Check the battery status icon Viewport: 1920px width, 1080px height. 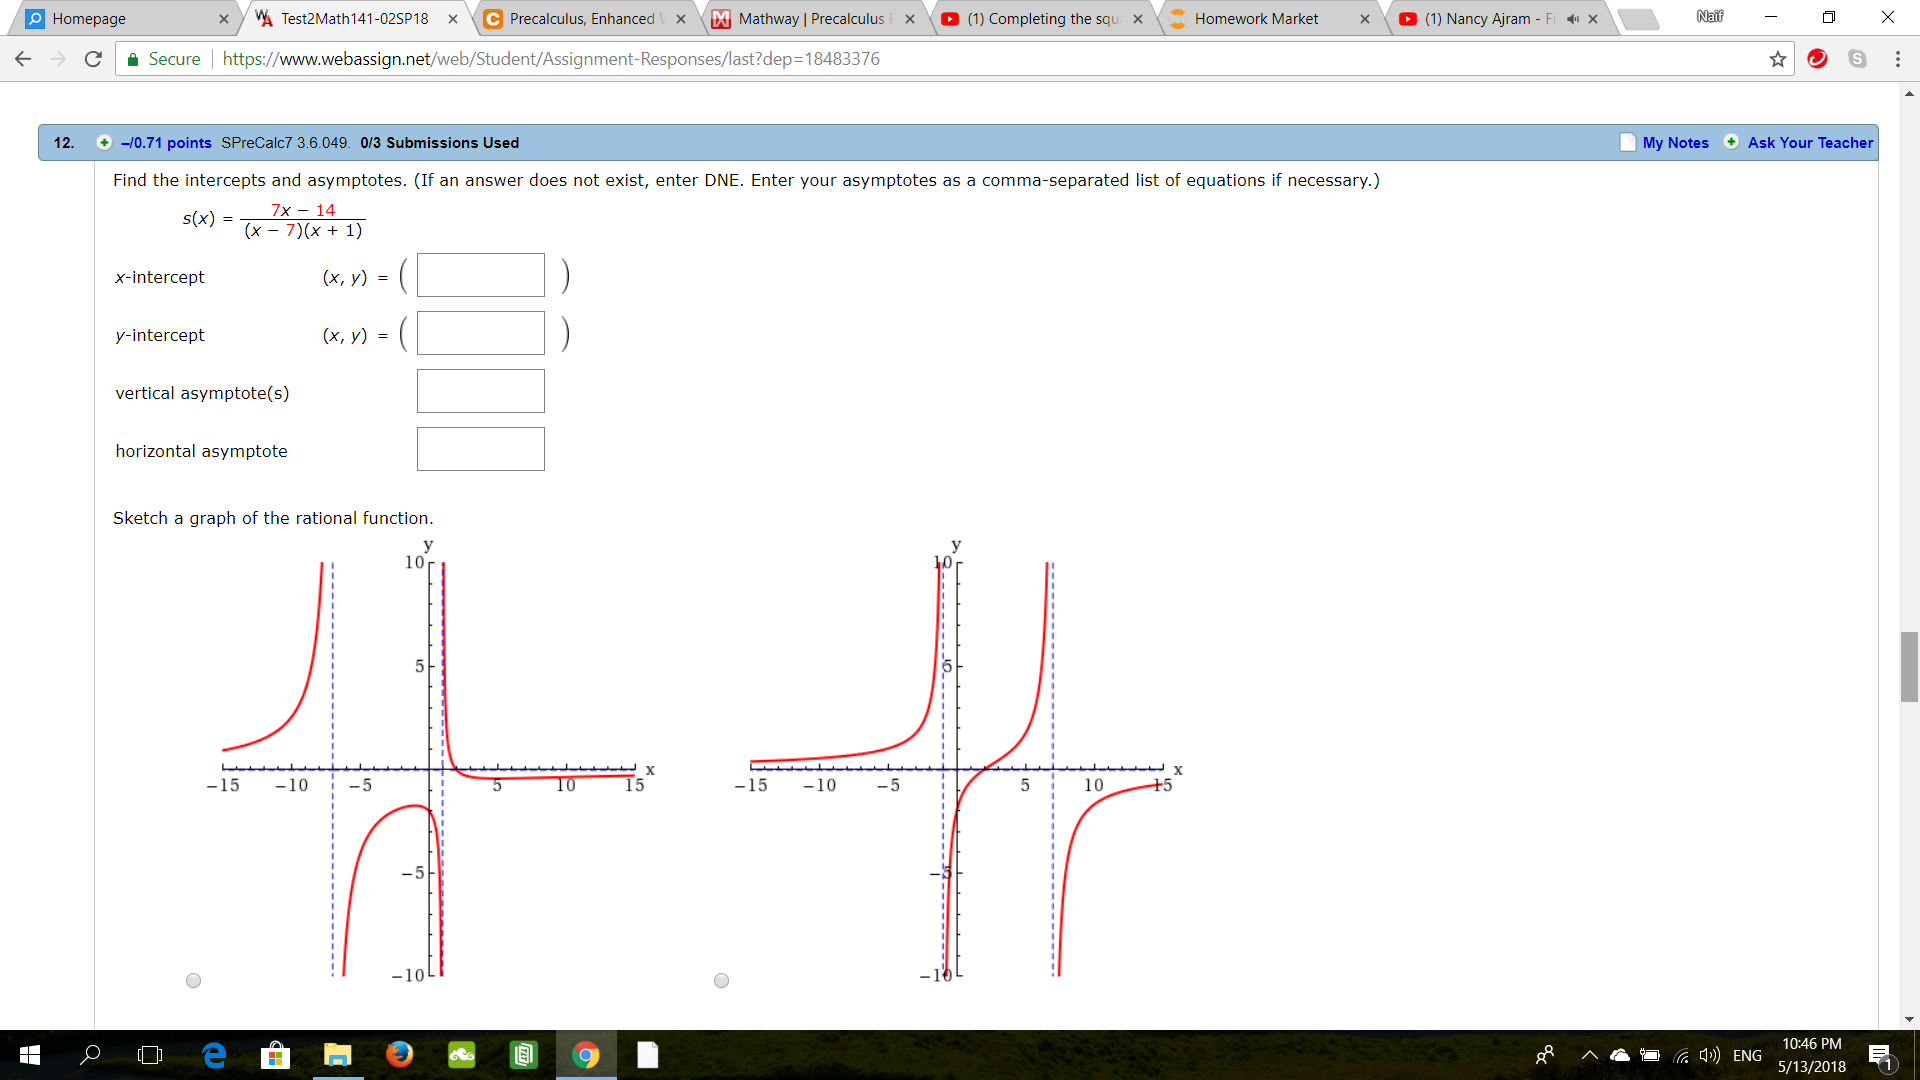pyautogui.click(x=1650, y=1055)
